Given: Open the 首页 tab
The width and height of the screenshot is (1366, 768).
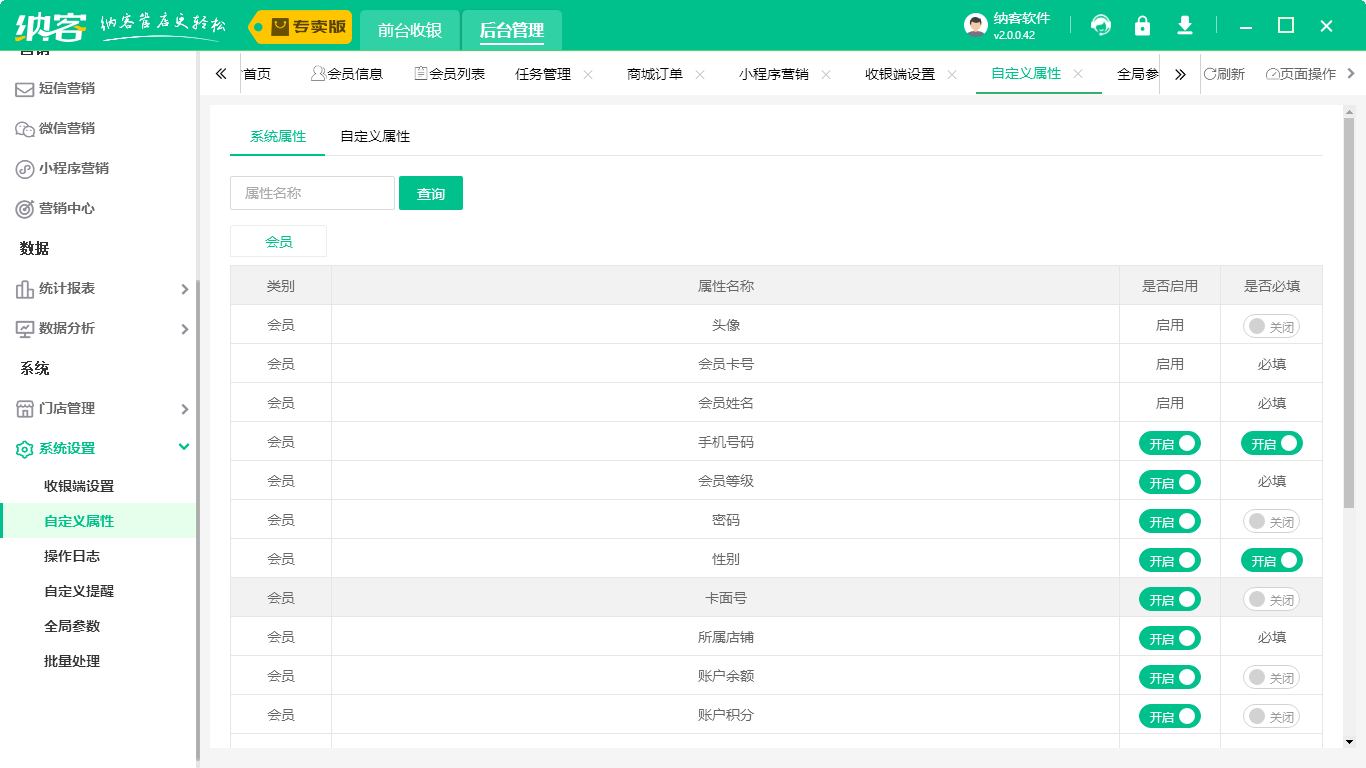Looking at the screenshot, I should click(x=257, y=74).
